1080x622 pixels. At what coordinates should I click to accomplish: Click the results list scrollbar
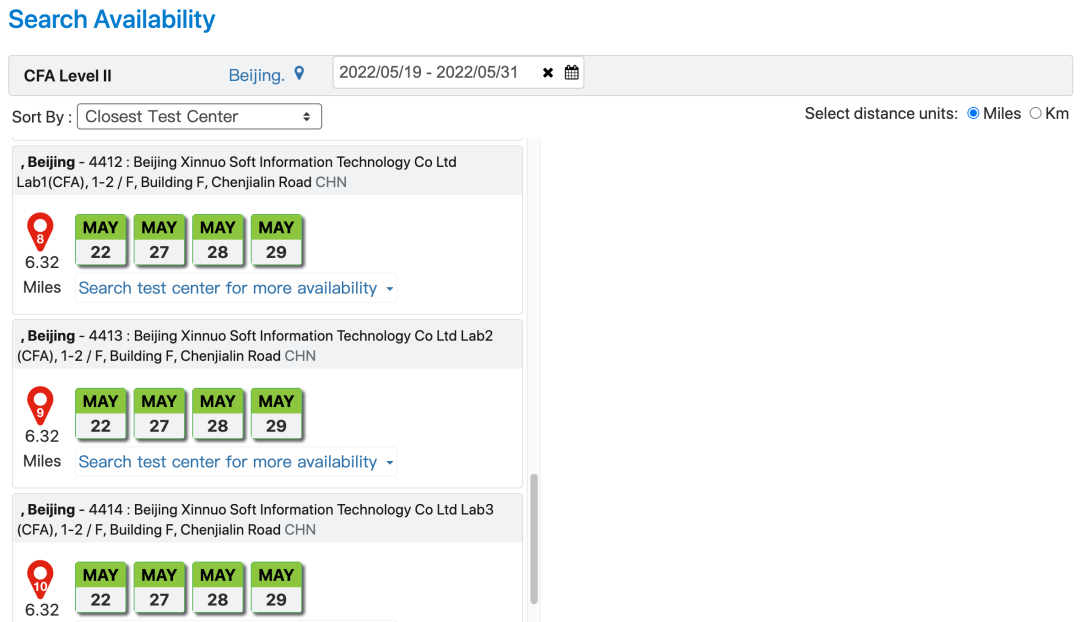tap(533, 538)
